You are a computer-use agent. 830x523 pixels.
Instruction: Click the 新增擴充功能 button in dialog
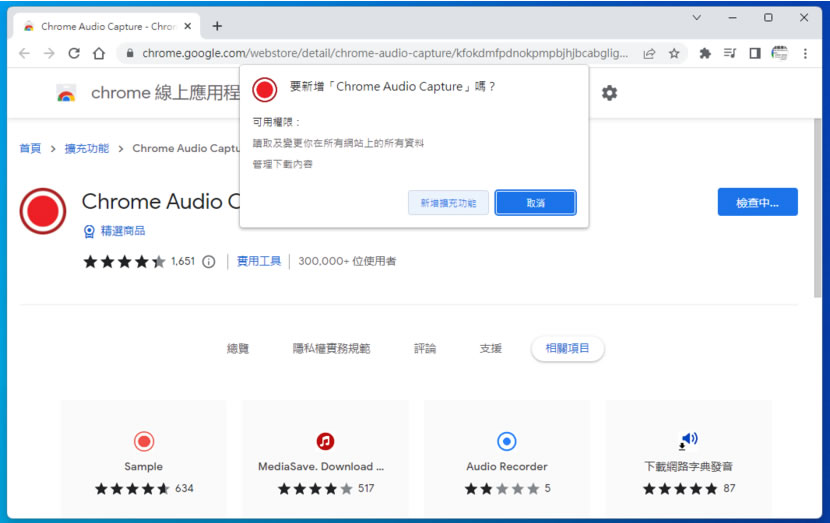[x=448, y=203]
